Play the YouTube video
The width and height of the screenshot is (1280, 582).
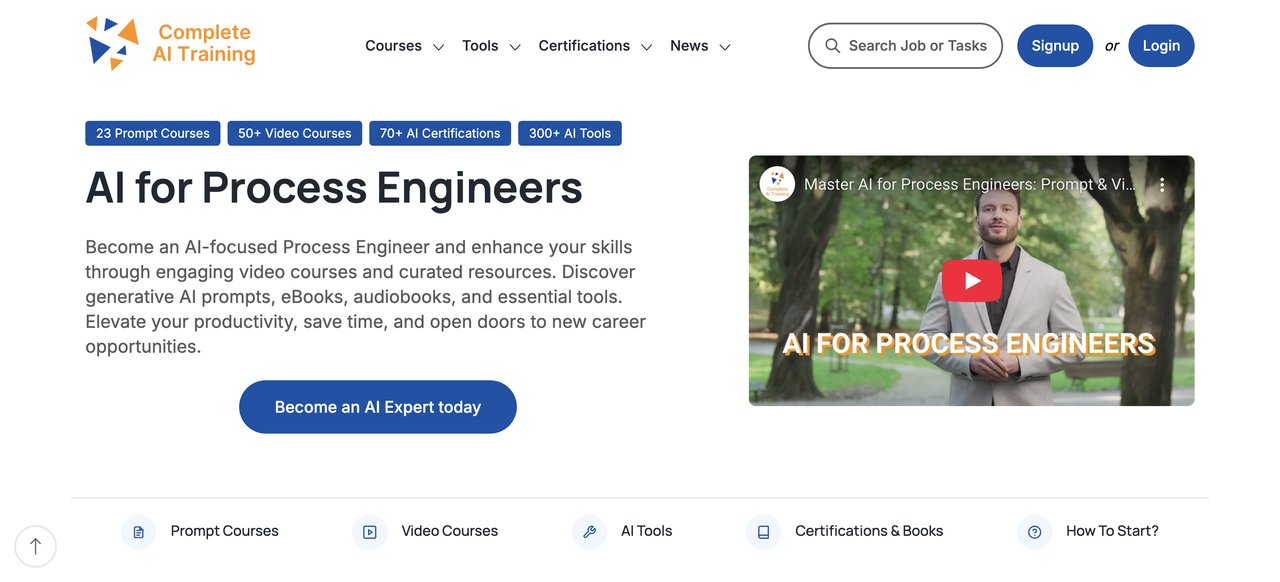971,281
